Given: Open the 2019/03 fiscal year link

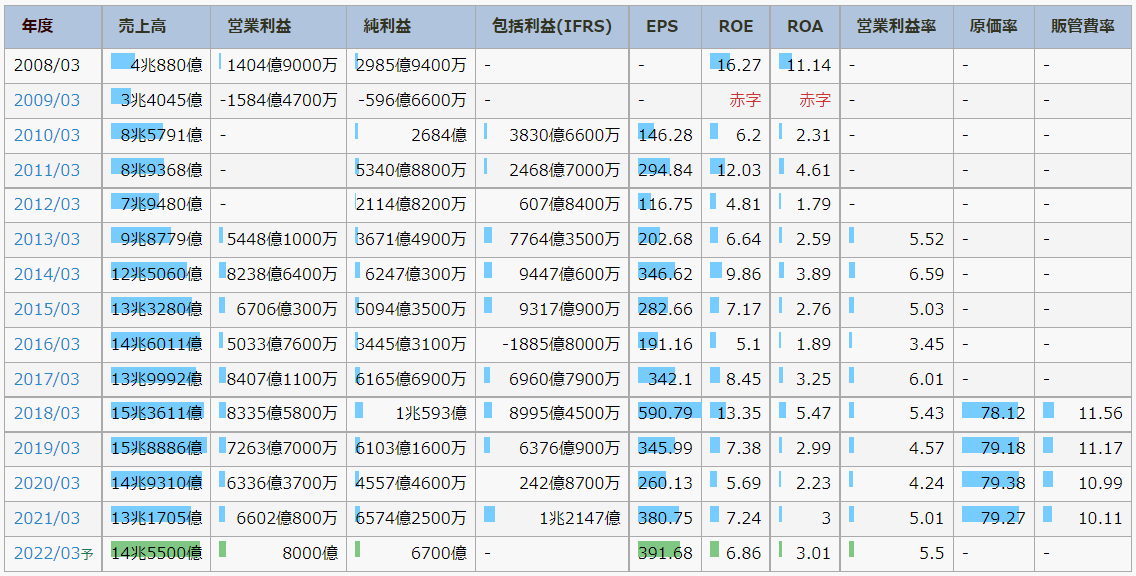Looking at the screenshot, I should [x=47, y=448].
